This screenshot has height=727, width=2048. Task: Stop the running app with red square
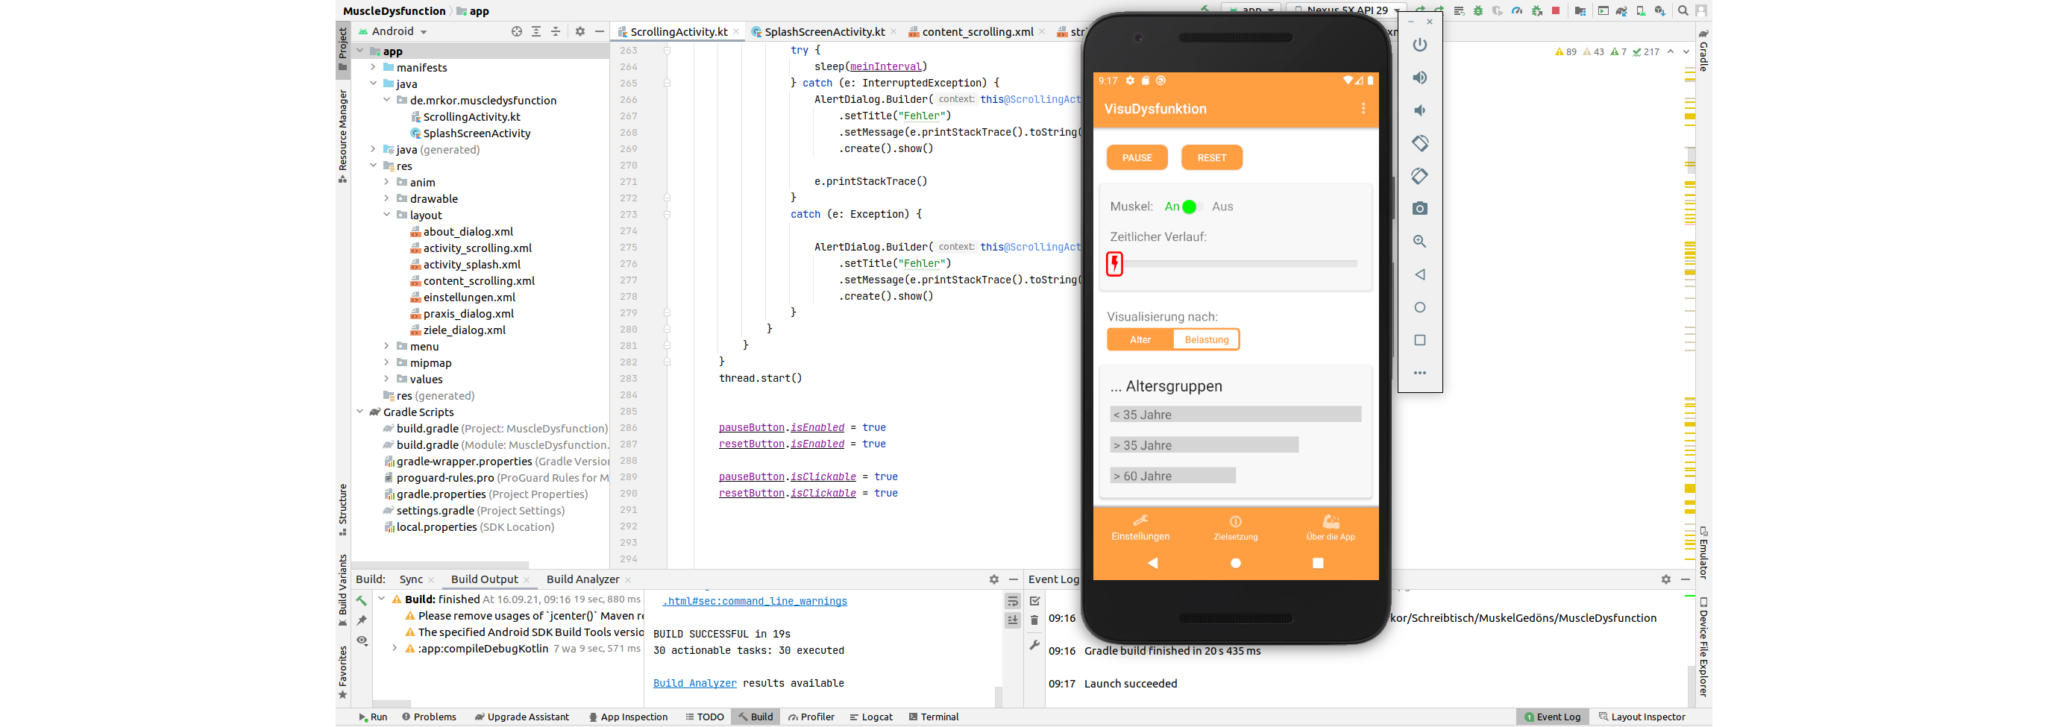[x=1555, y=11]
